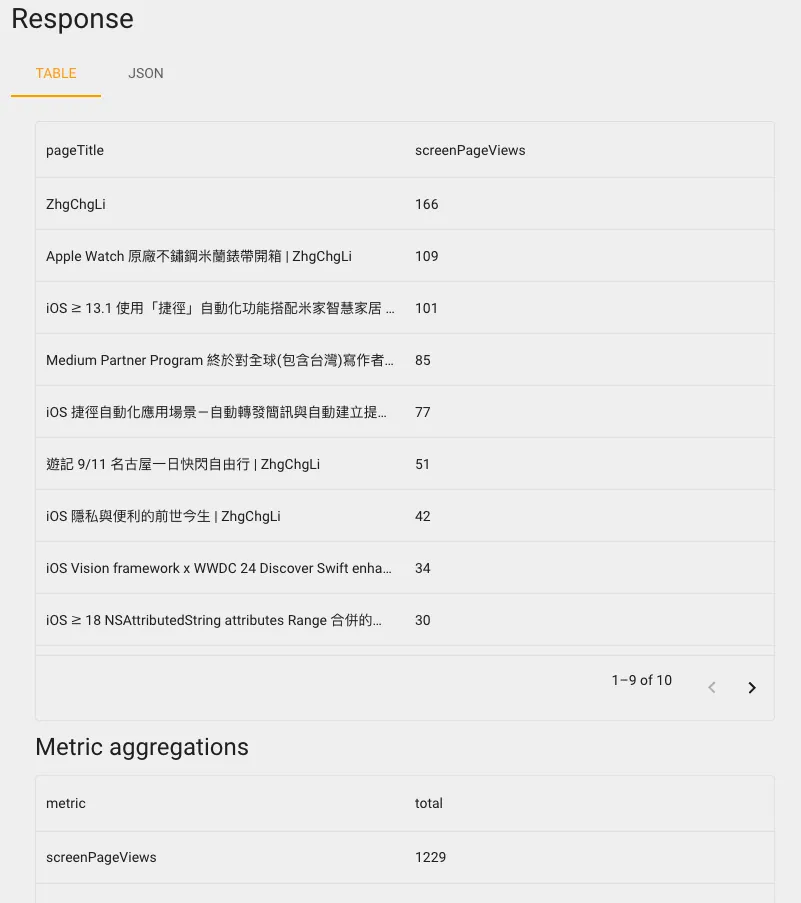
Task: Click the 166 page views cell
Action: point(427,204)
